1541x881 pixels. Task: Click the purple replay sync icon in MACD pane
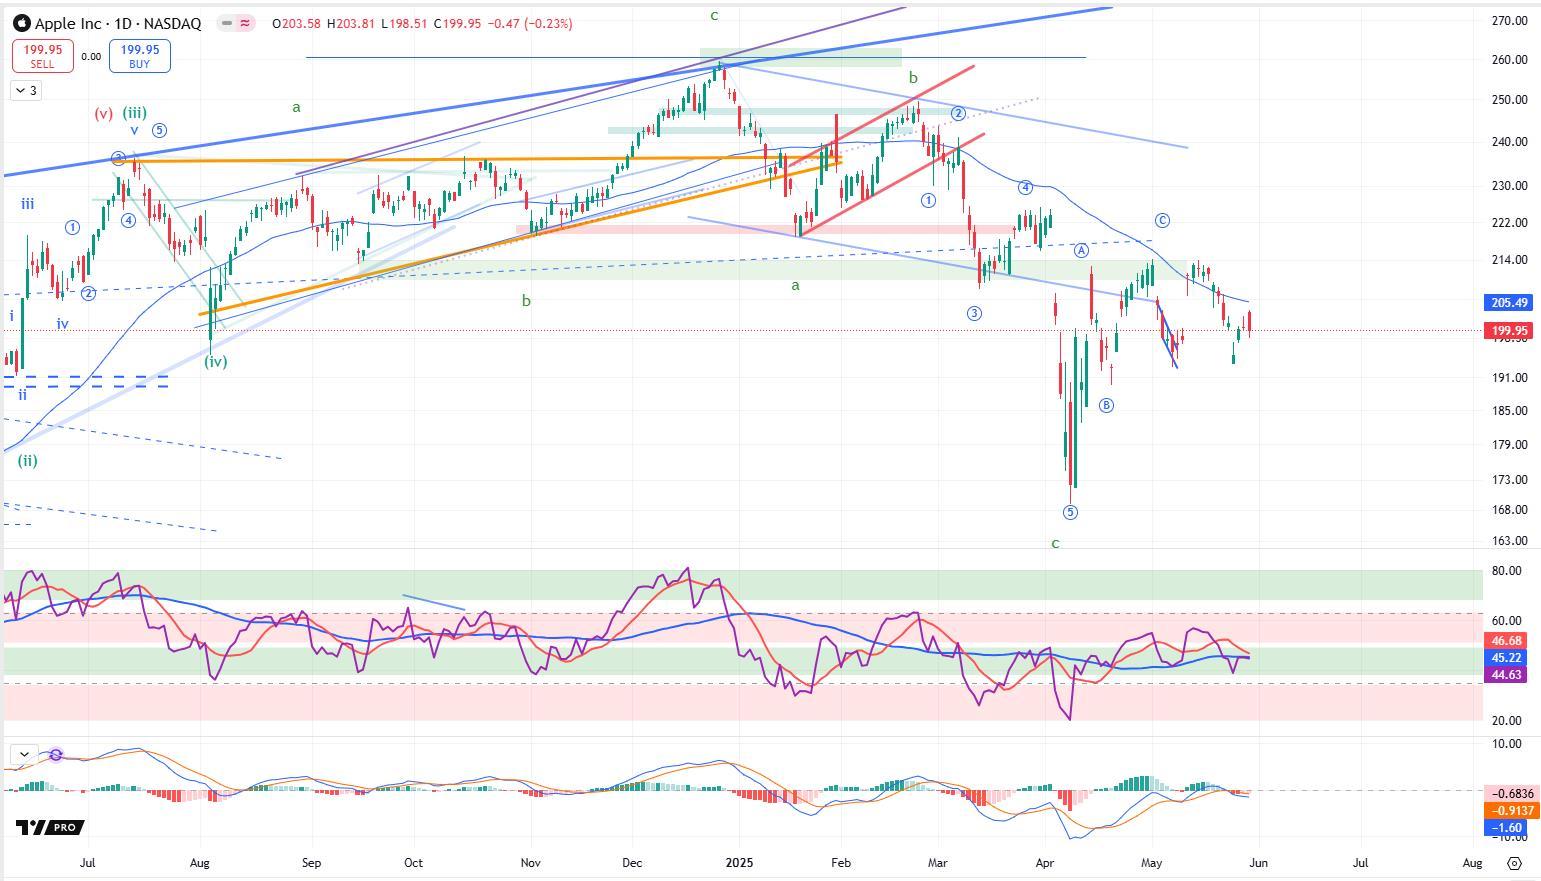click(x=56, y=754)
